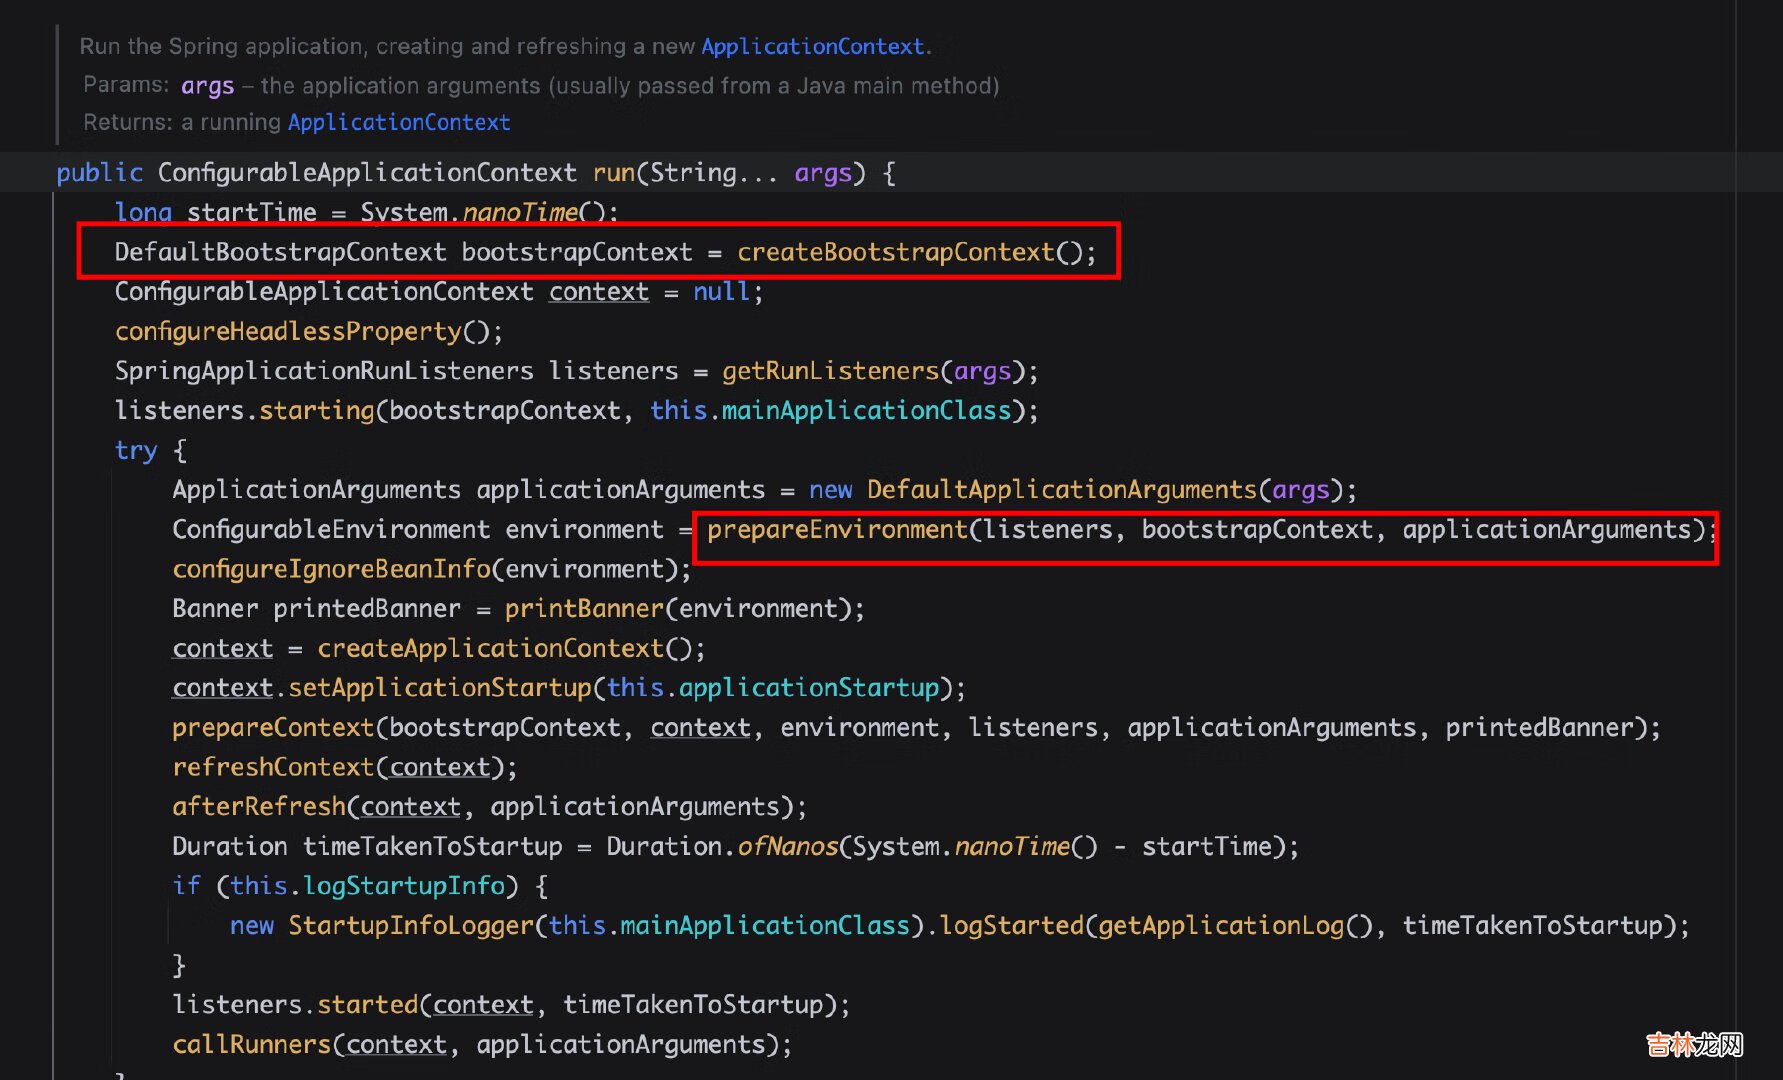
Task: Click the configureIgnoreBeanInfo call
Action: coord(331,569)
